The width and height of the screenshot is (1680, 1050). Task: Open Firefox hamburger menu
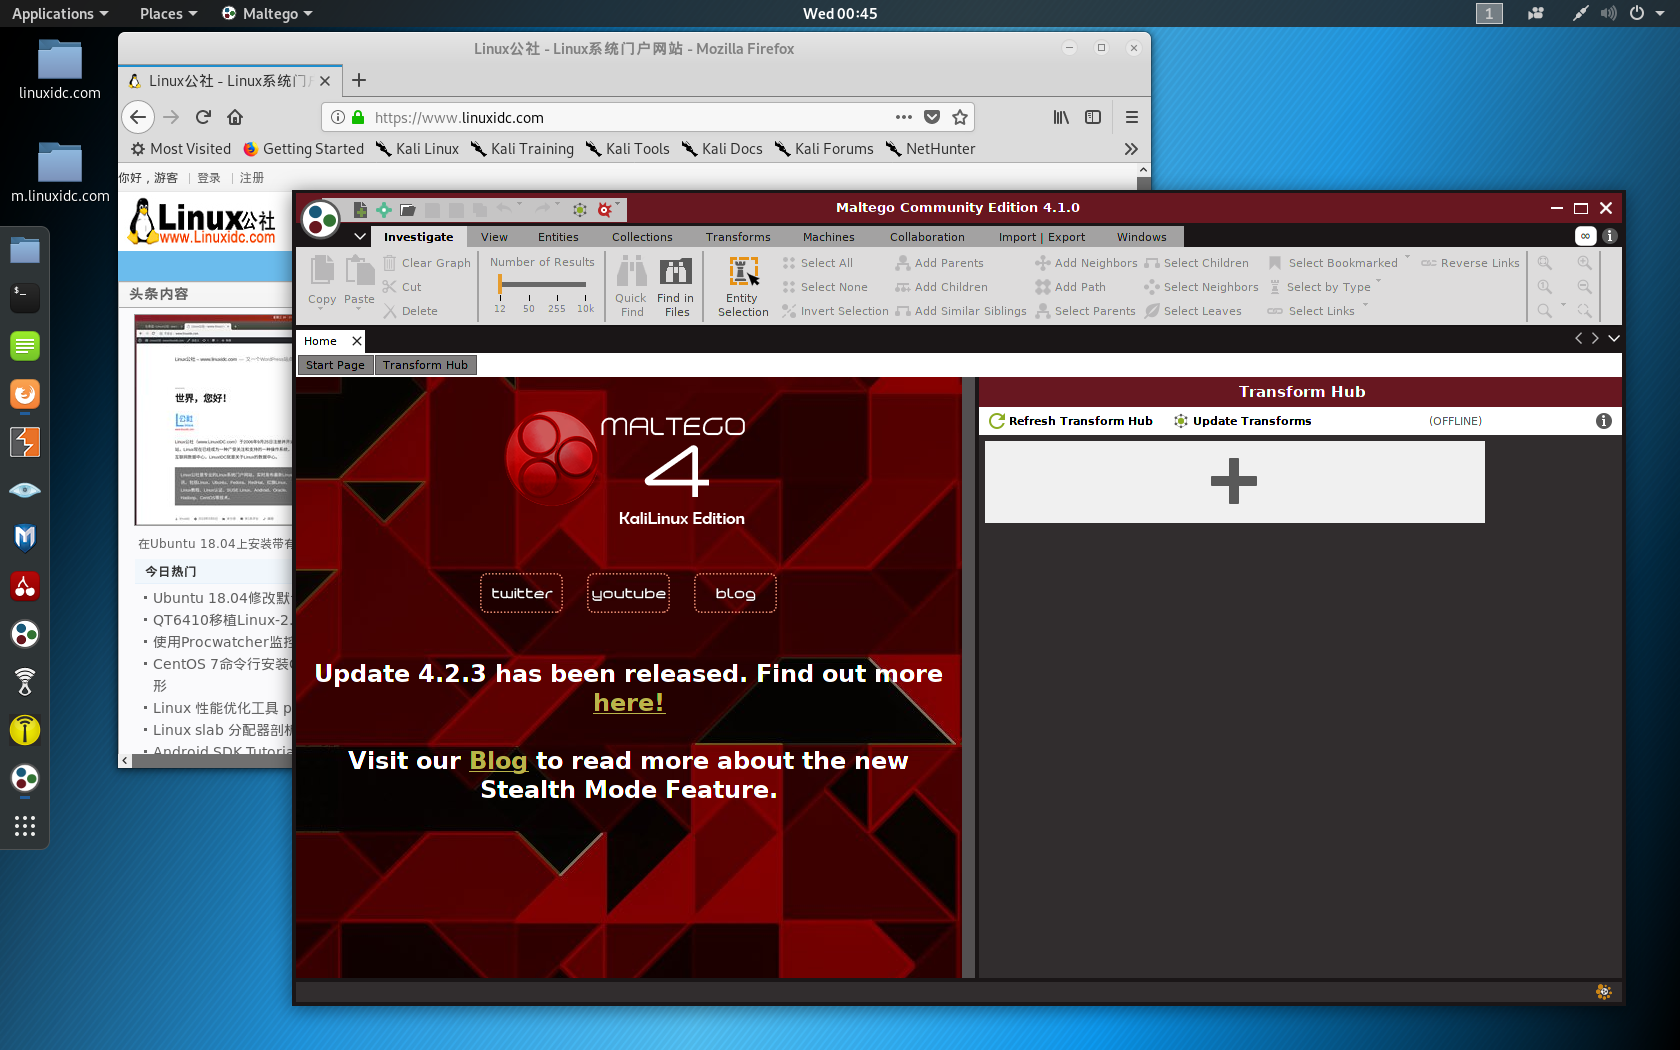[x=1132, y=117]
